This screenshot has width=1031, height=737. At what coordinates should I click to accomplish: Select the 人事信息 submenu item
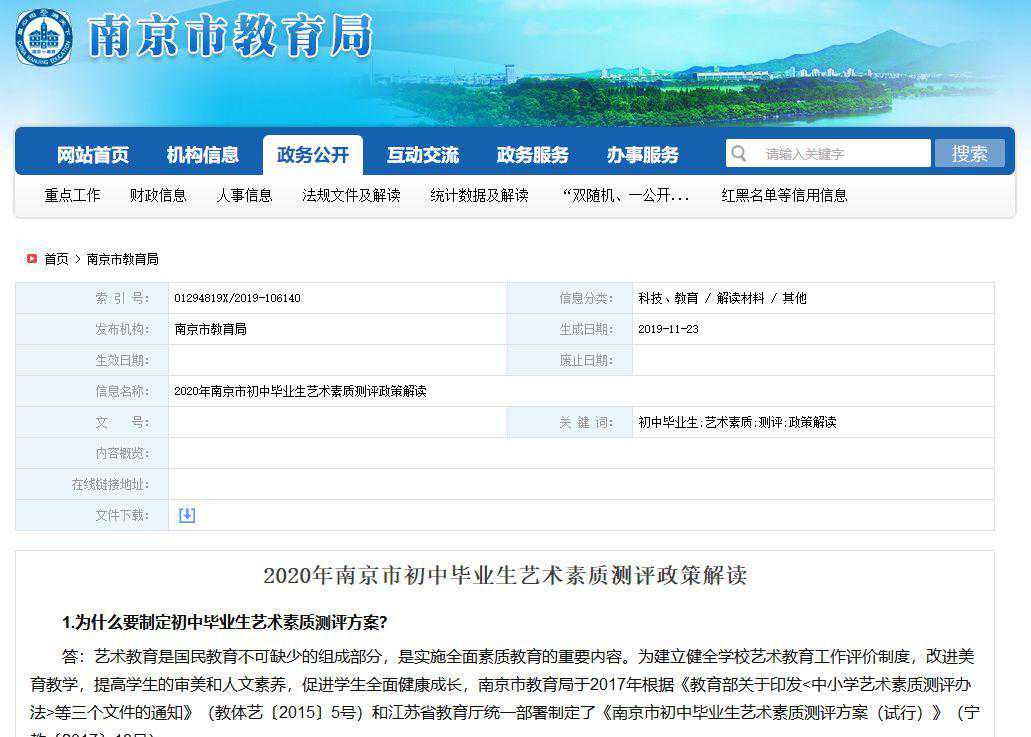[x=246, y=196]
